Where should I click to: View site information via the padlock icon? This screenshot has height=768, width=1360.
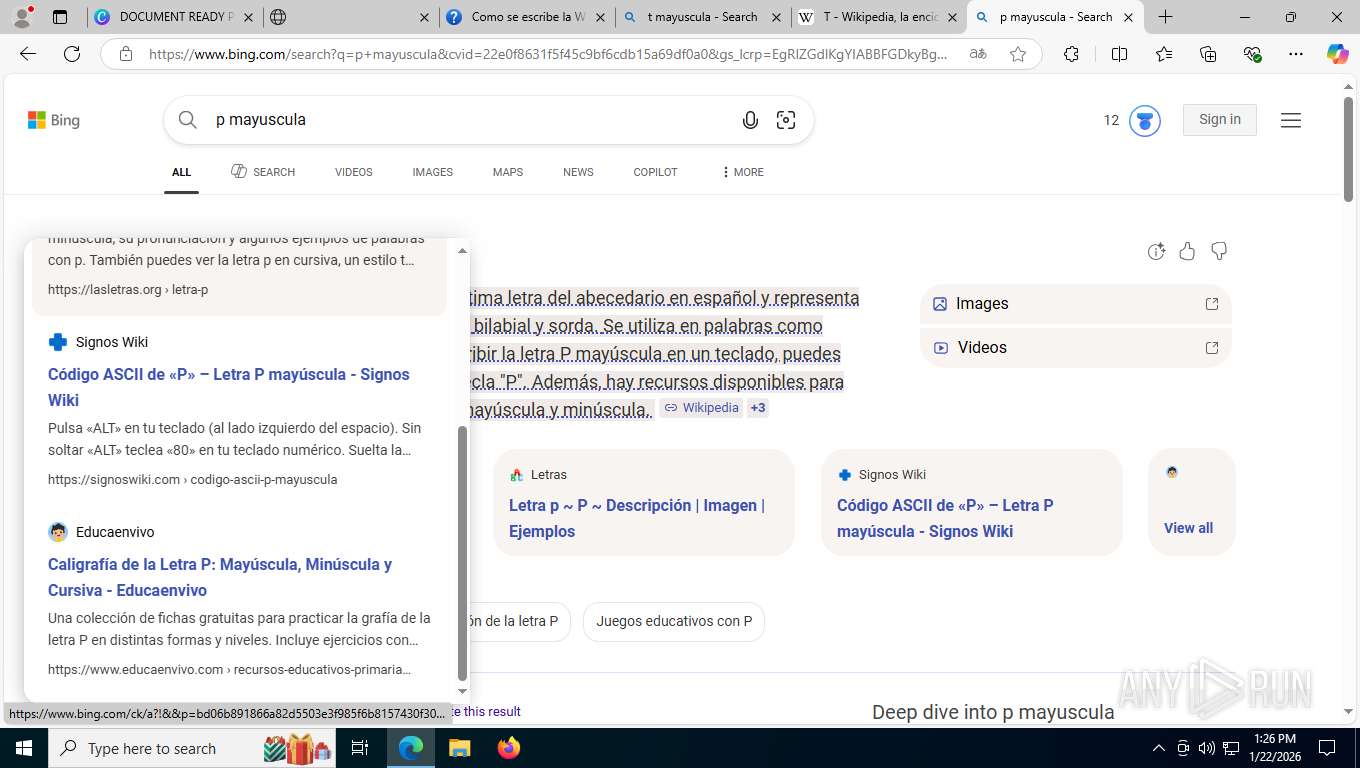[126, 54]
